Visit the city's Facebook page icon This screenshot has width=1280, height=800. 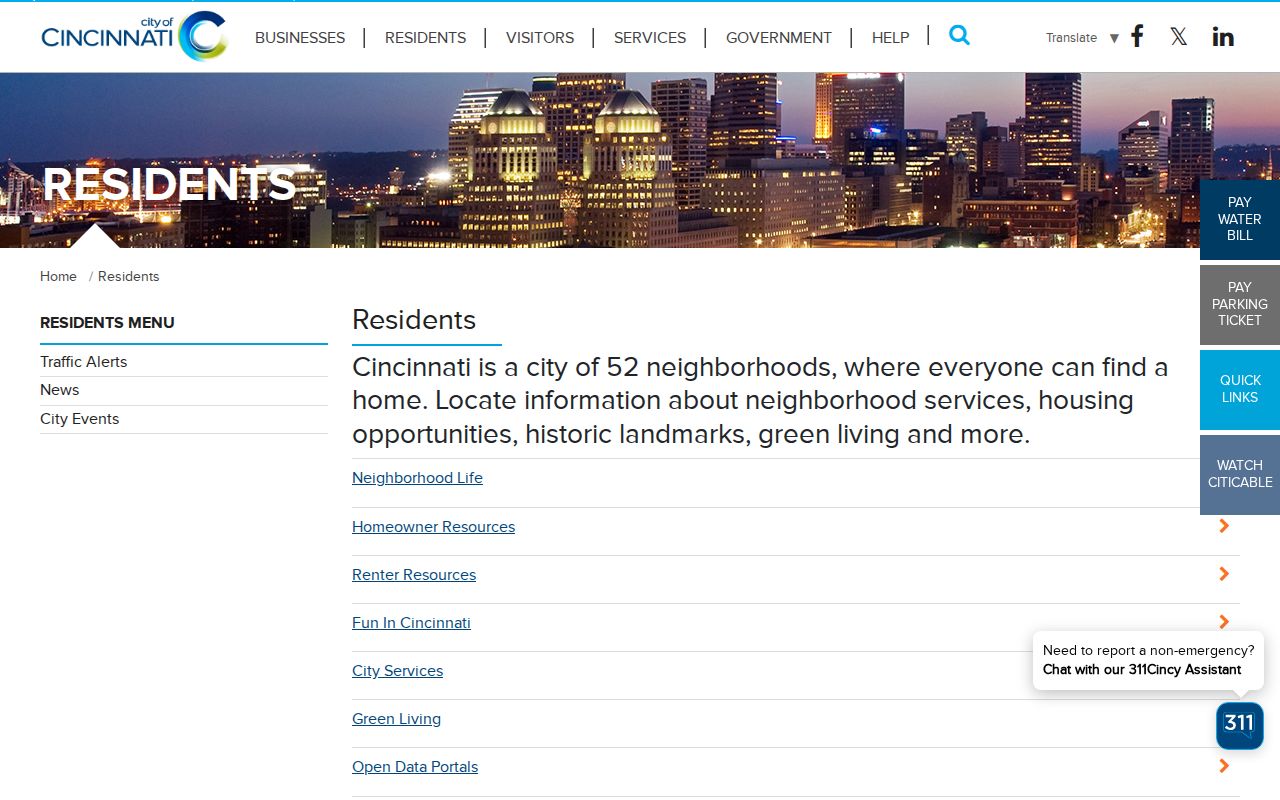tap(1137, 37)
